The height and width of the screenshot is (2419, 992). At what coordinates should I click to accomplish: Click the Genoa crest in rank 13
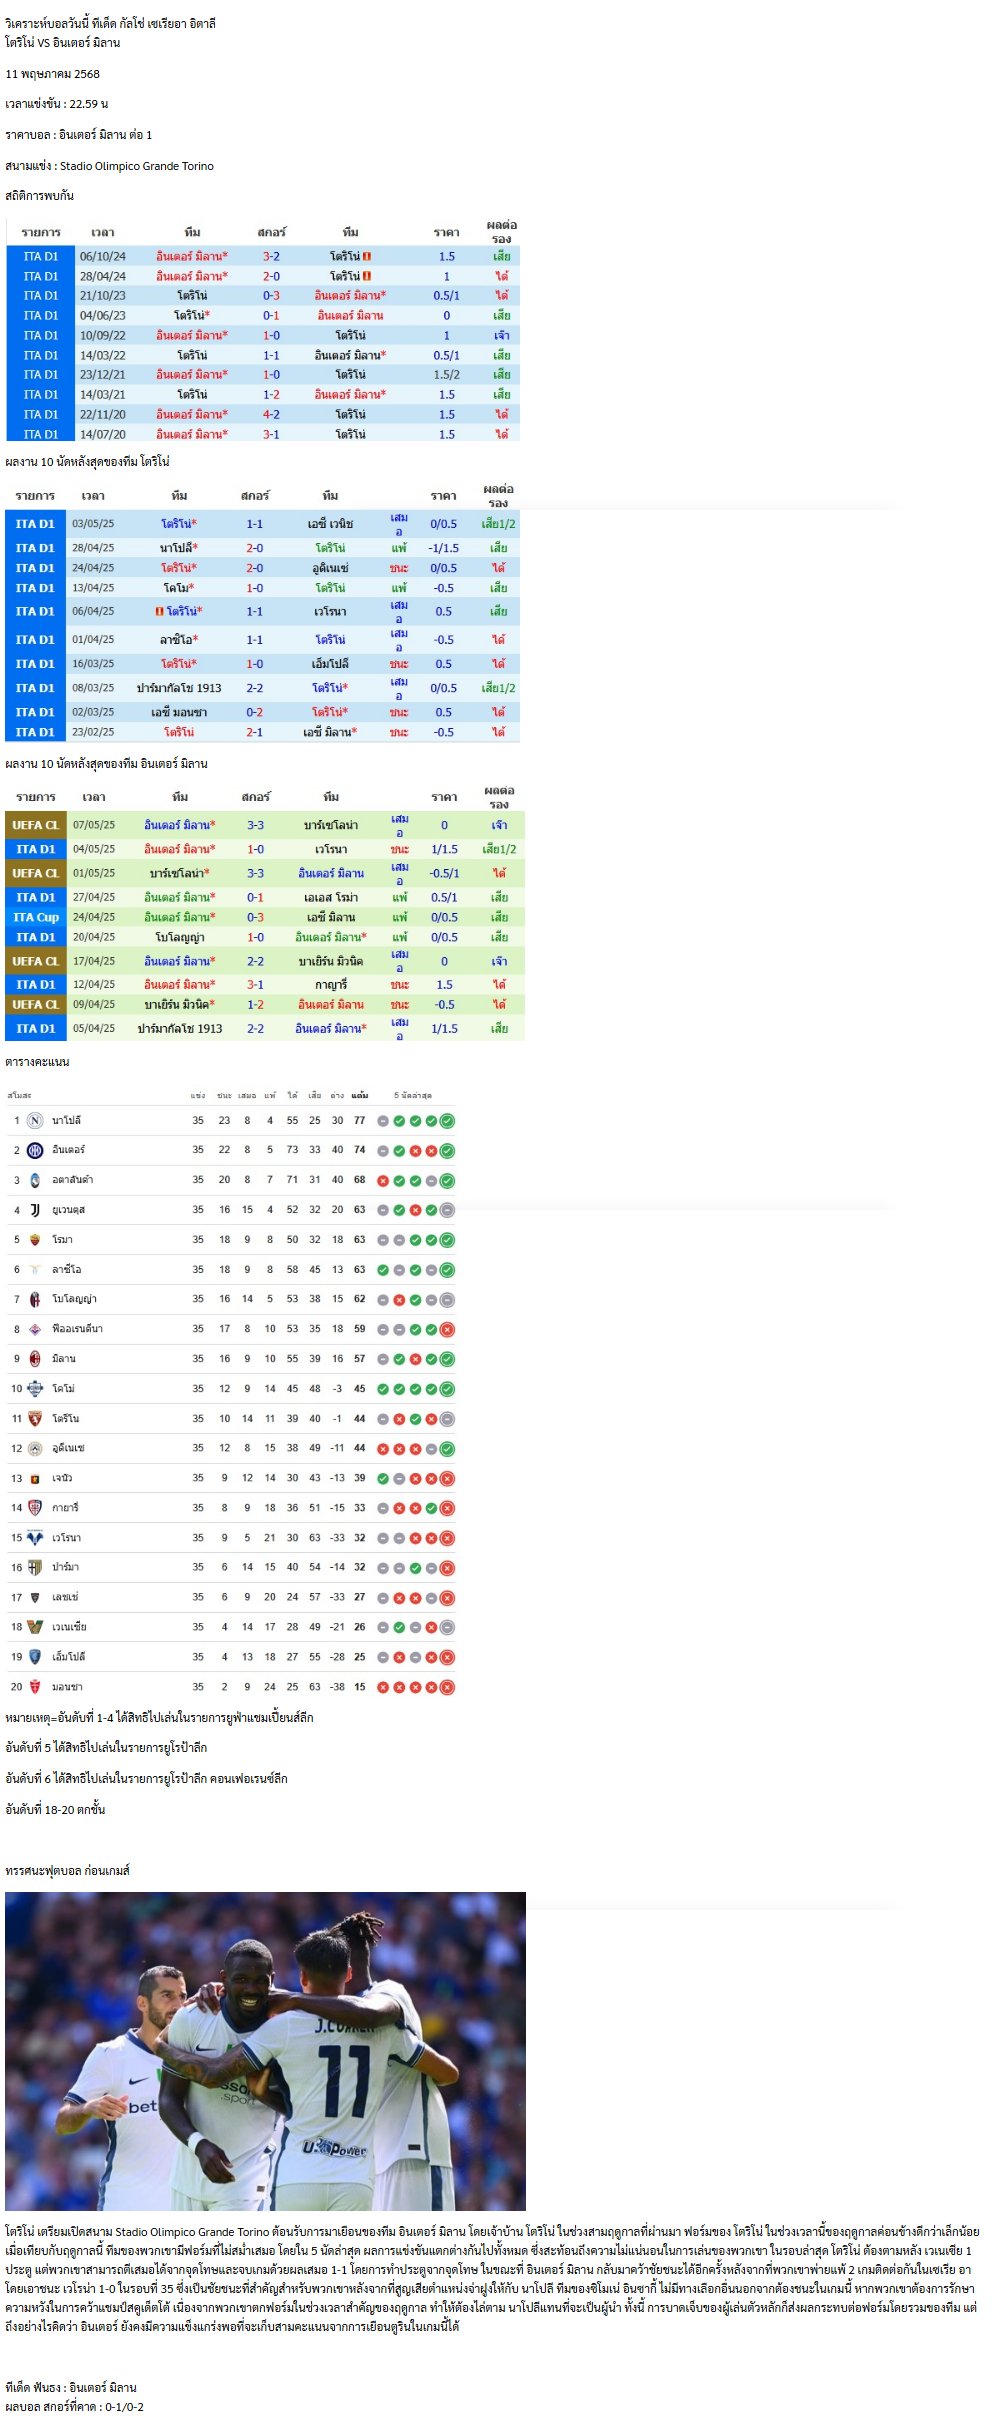coord(35,1478)
